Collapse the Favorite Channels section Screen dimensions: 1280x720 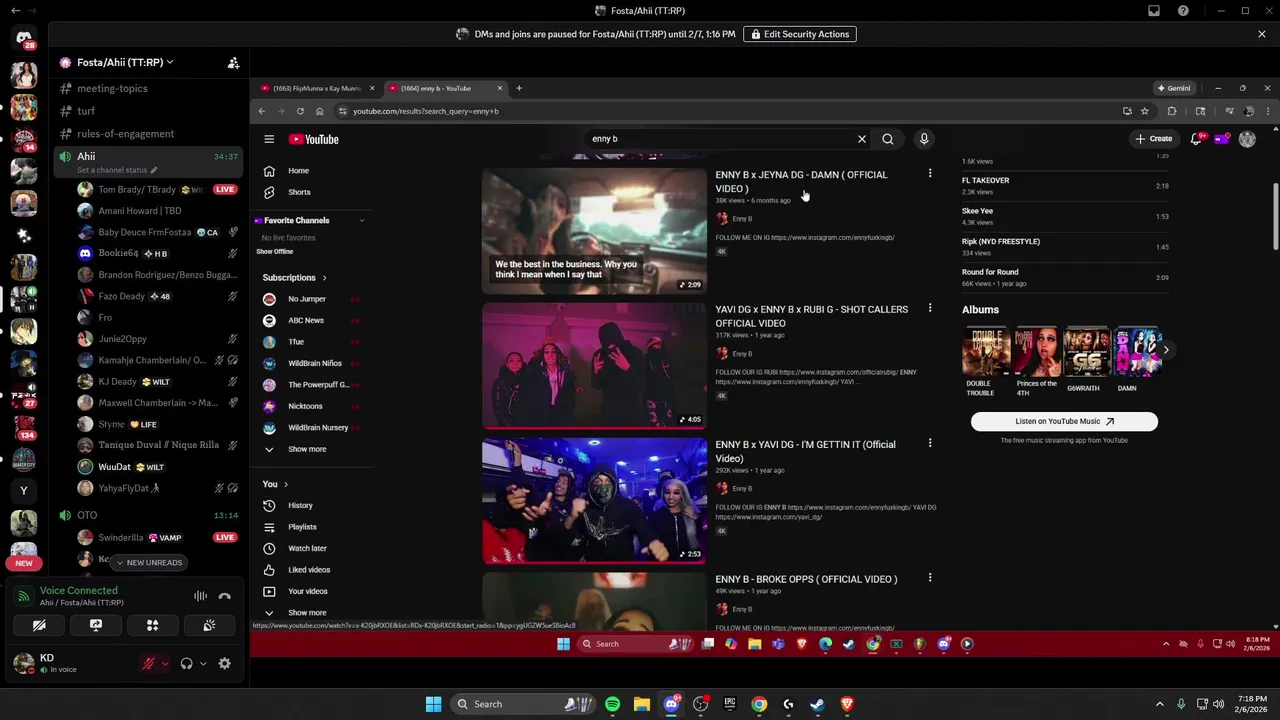click(362, 220)
